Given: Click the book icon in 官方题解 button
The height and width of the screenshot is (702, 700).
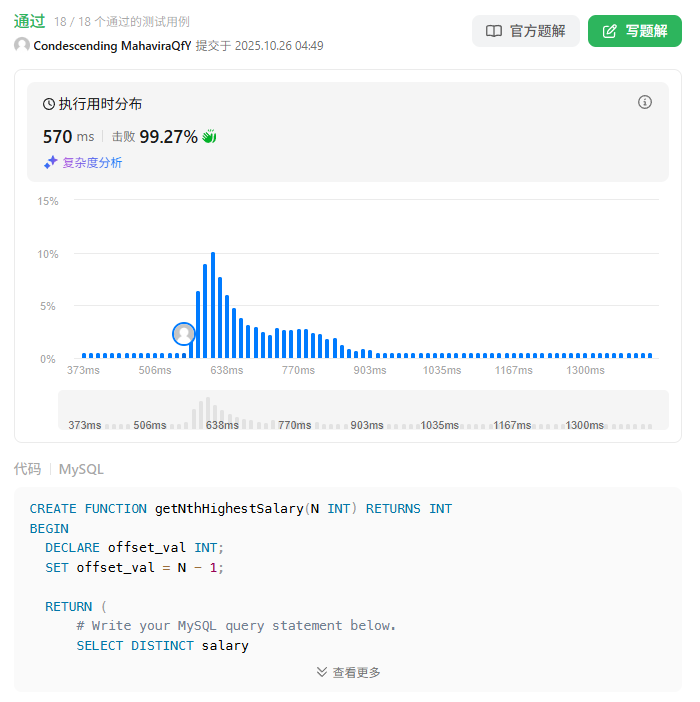Looking at the screenshot, I should click(x=494, y=31).
